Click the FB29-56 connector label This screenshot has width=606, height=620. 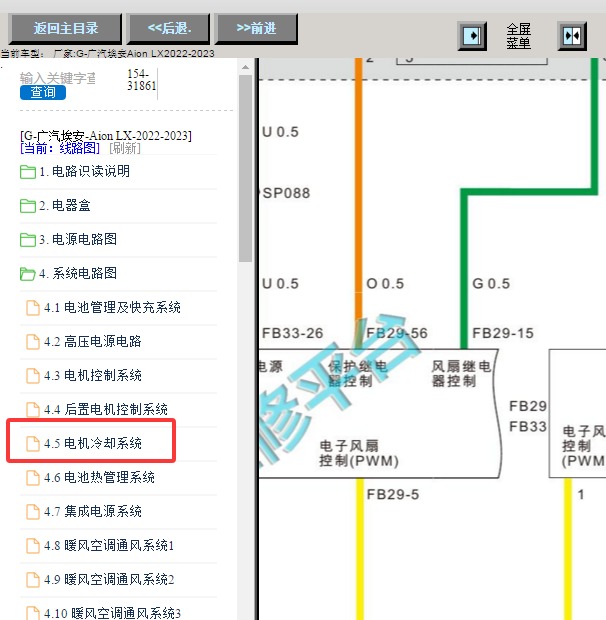(397, 333)
